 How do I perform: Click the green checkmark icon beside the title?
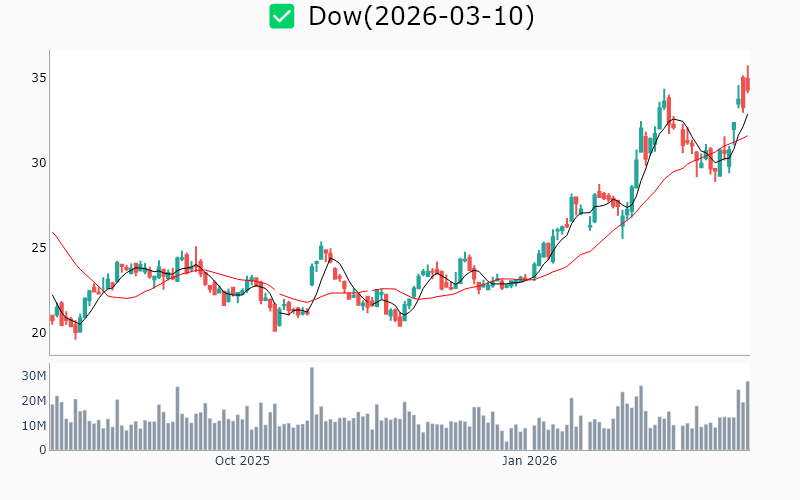point(282,16)
